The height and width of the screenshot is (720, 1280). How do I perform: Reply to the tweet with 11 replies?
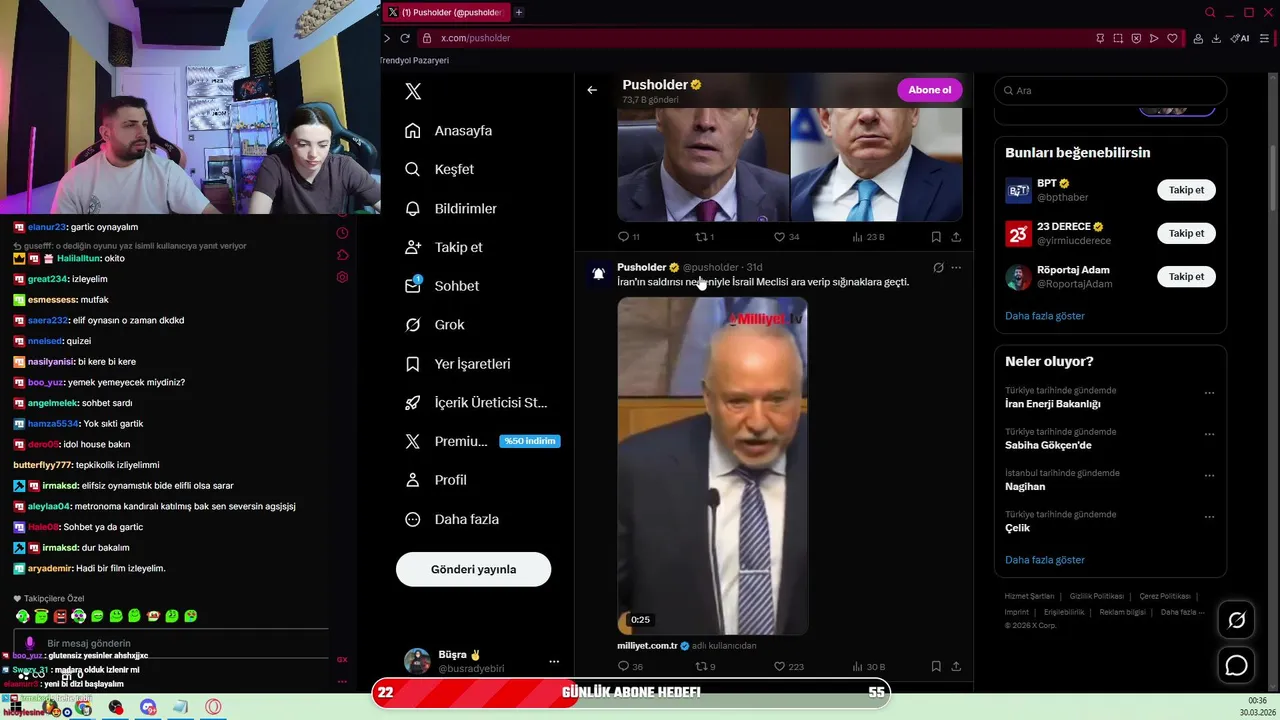point(628,237)
